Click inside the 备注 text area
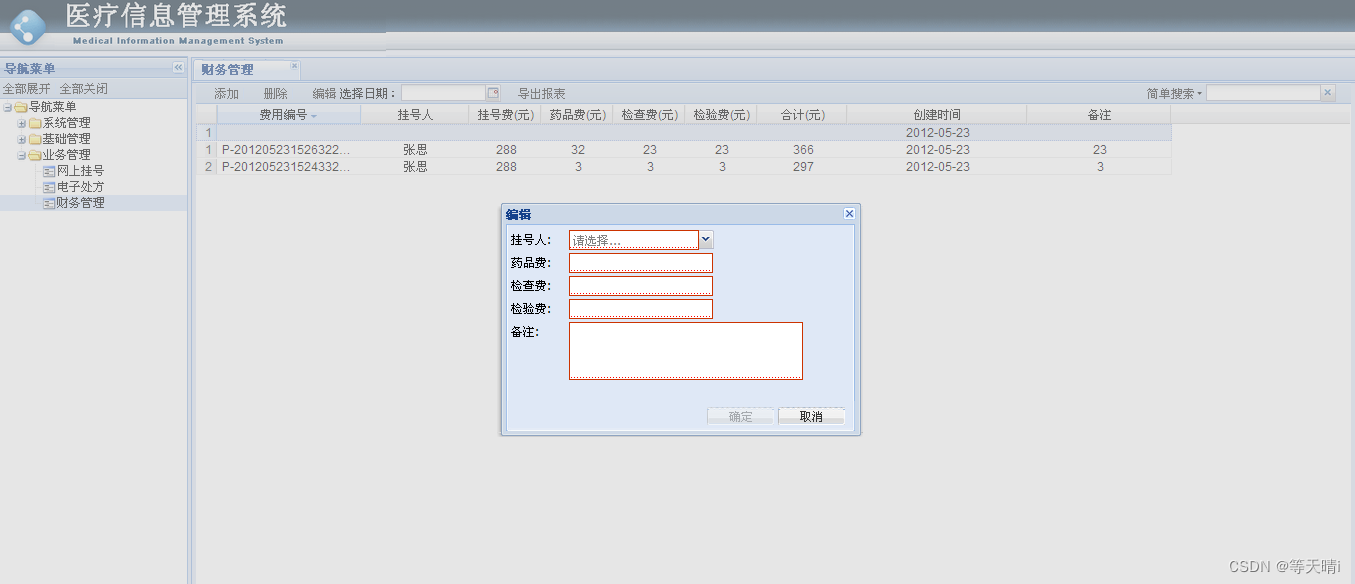The height and width of the screenshot is (584, 1355). (686, 350)
